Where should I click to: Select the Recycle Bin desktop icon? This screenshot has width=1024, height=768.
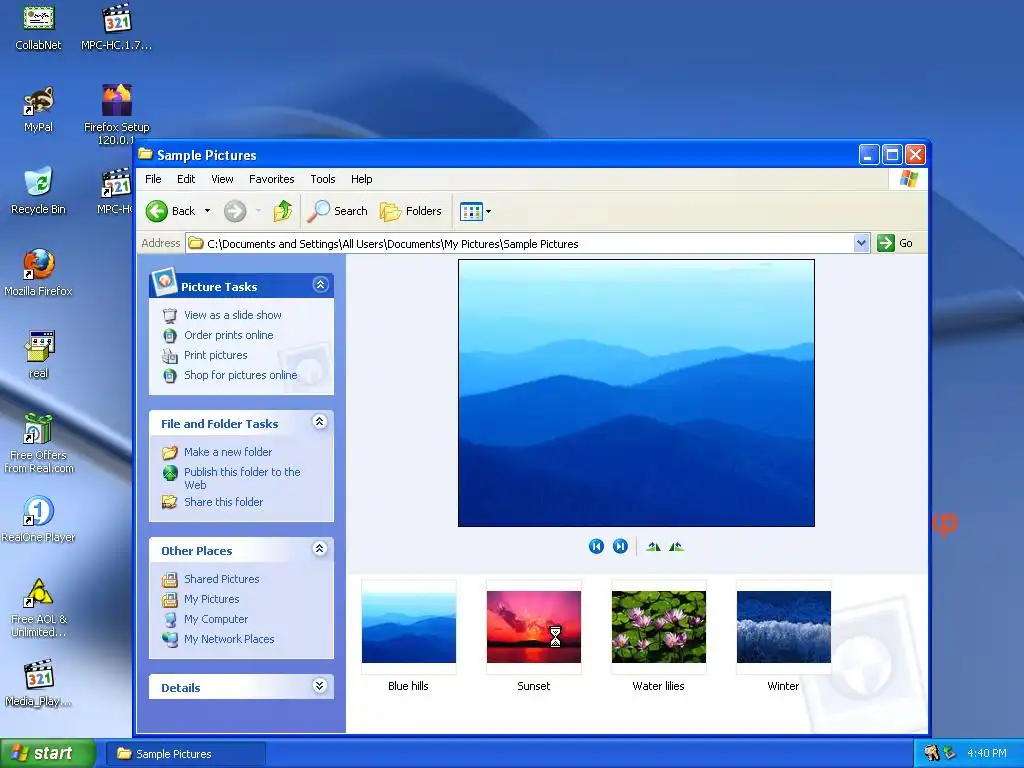(39, 191)
